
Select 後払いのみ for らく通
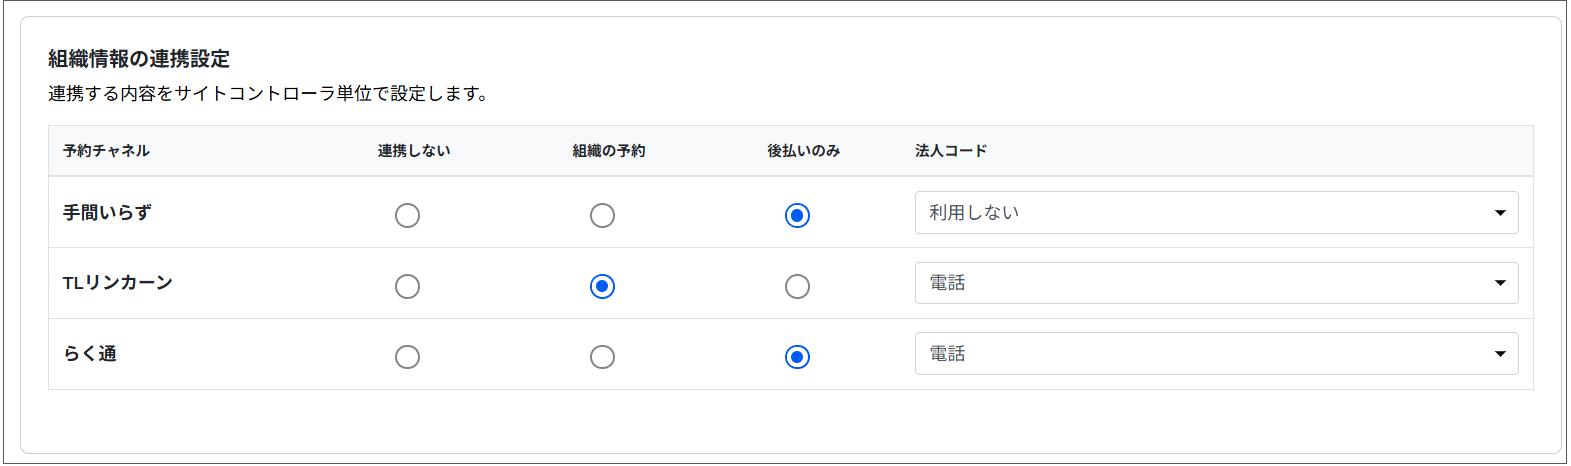[x=797, y=357]
